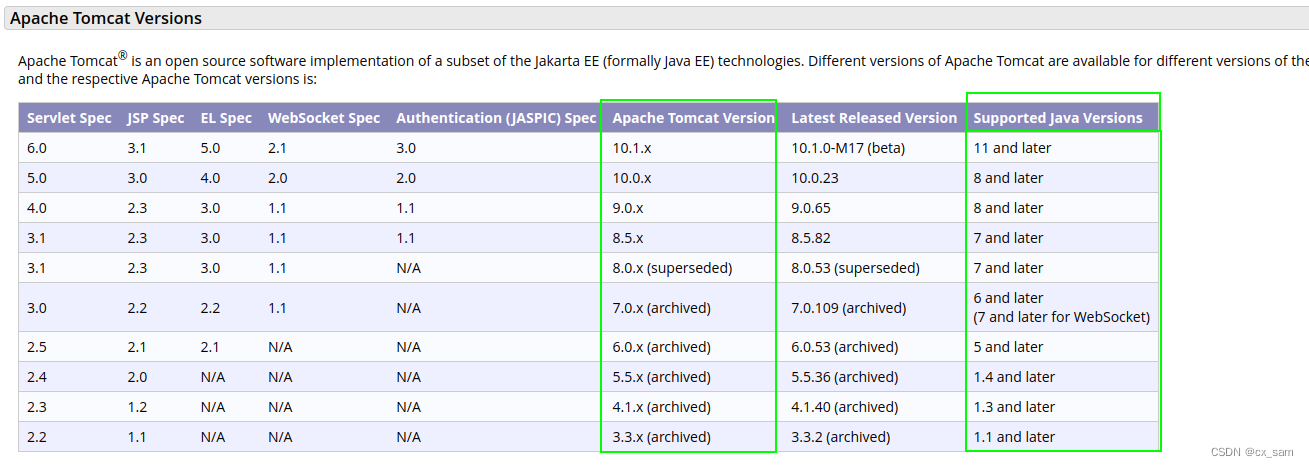Click the "4.1.40 (archived)" release cell
Viewport: 1309px width, 467px height.
(x=845, y=407)
